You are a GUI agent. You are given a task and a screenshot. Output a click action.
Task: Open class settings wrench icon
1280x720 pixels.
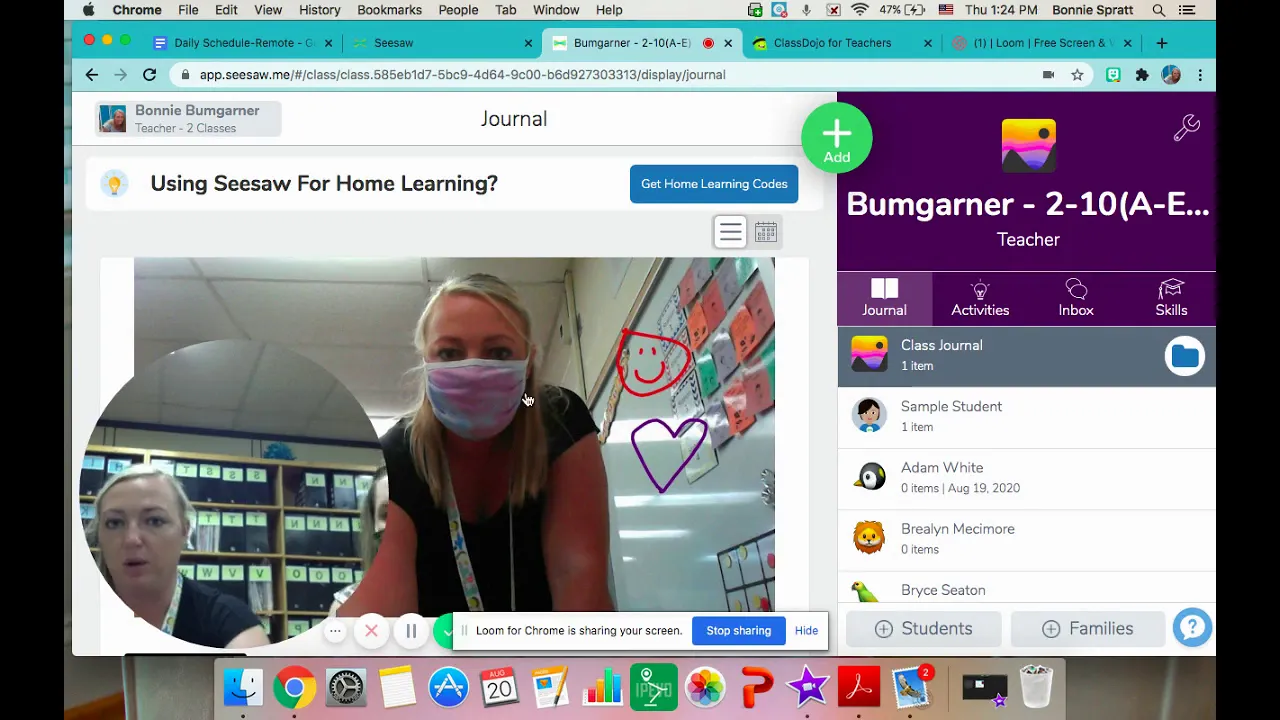1186,127
